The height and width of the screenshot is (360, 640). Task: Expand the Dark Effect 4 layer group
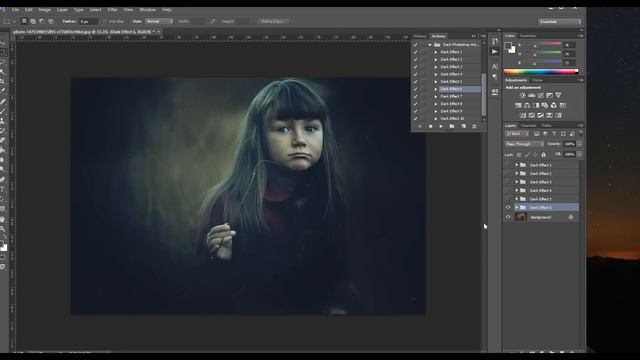click(517, 191)
